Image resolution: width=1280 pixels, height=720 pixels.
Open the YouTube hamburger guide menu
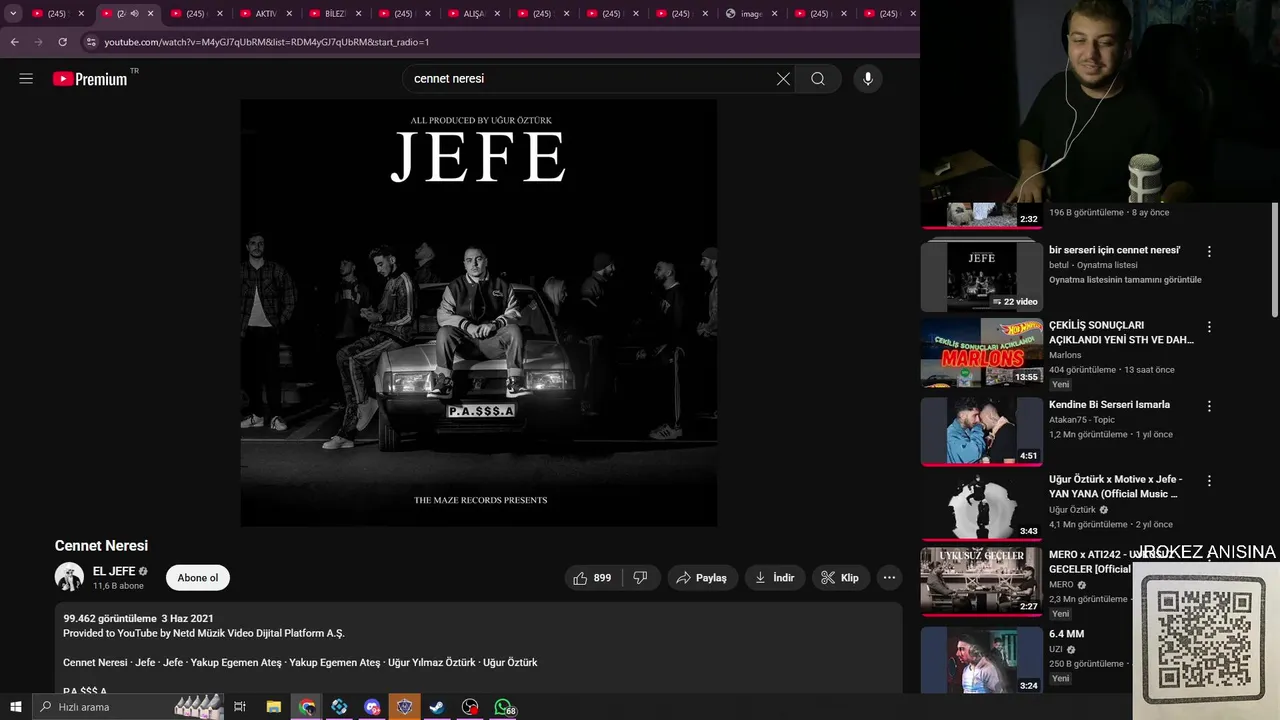pos(26,79)
